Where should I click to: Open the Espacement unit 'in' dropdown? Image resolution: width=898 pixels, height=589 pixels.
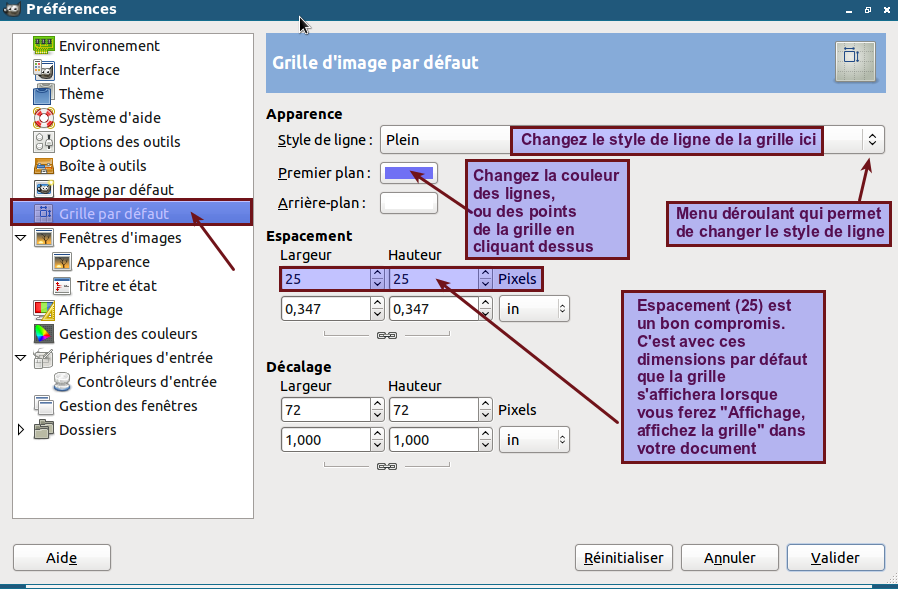[x=534, y=309]
